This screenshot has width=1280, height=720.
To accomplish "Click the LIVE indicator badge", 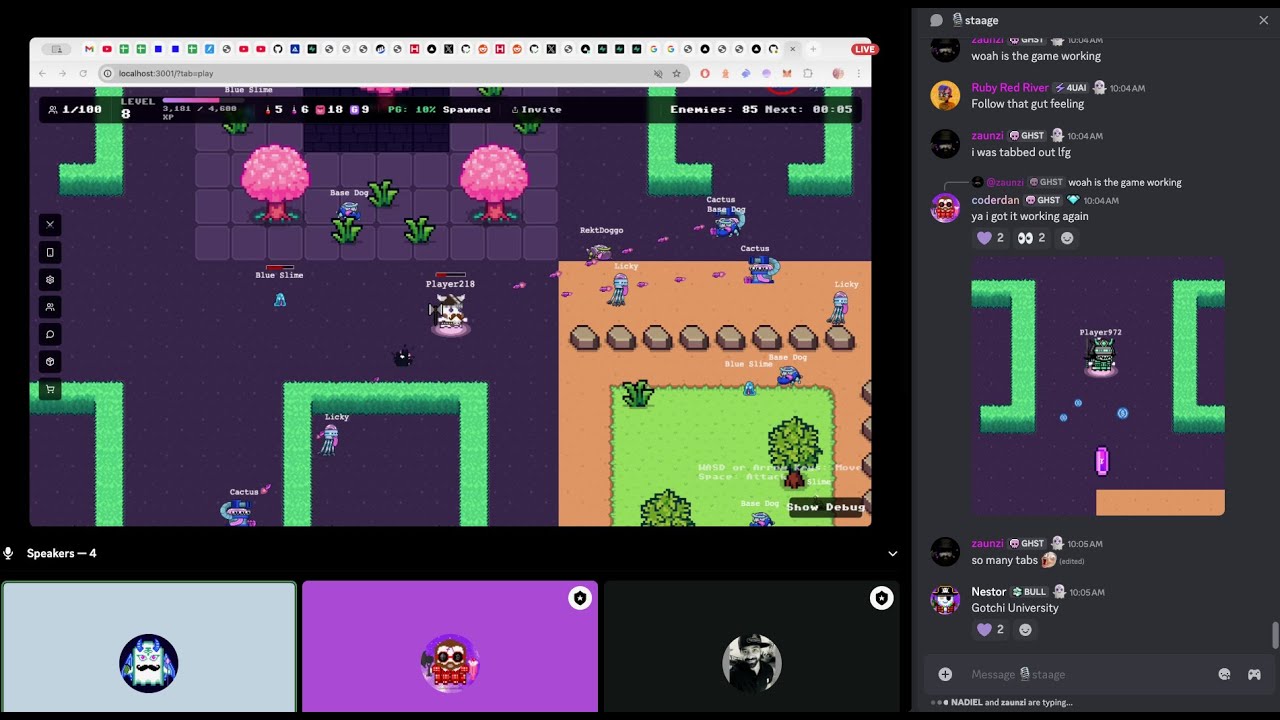I will pos(865,49).
